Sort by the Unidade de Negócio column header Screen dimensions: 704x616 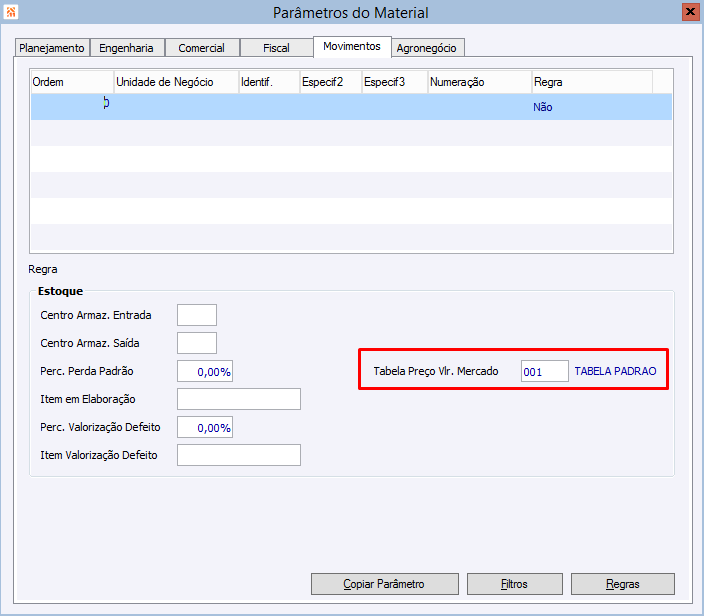click(176, 82)
